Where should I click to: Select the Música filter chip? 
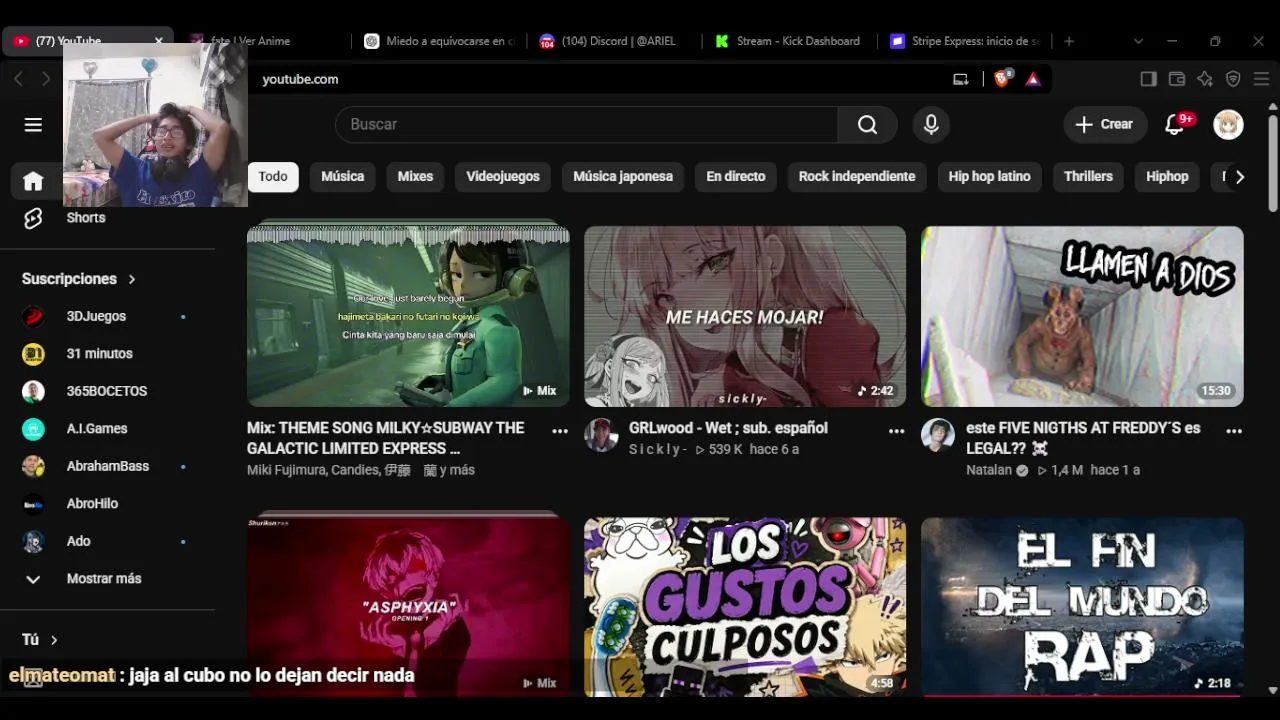pyautogui.click(x=343, y=177)
